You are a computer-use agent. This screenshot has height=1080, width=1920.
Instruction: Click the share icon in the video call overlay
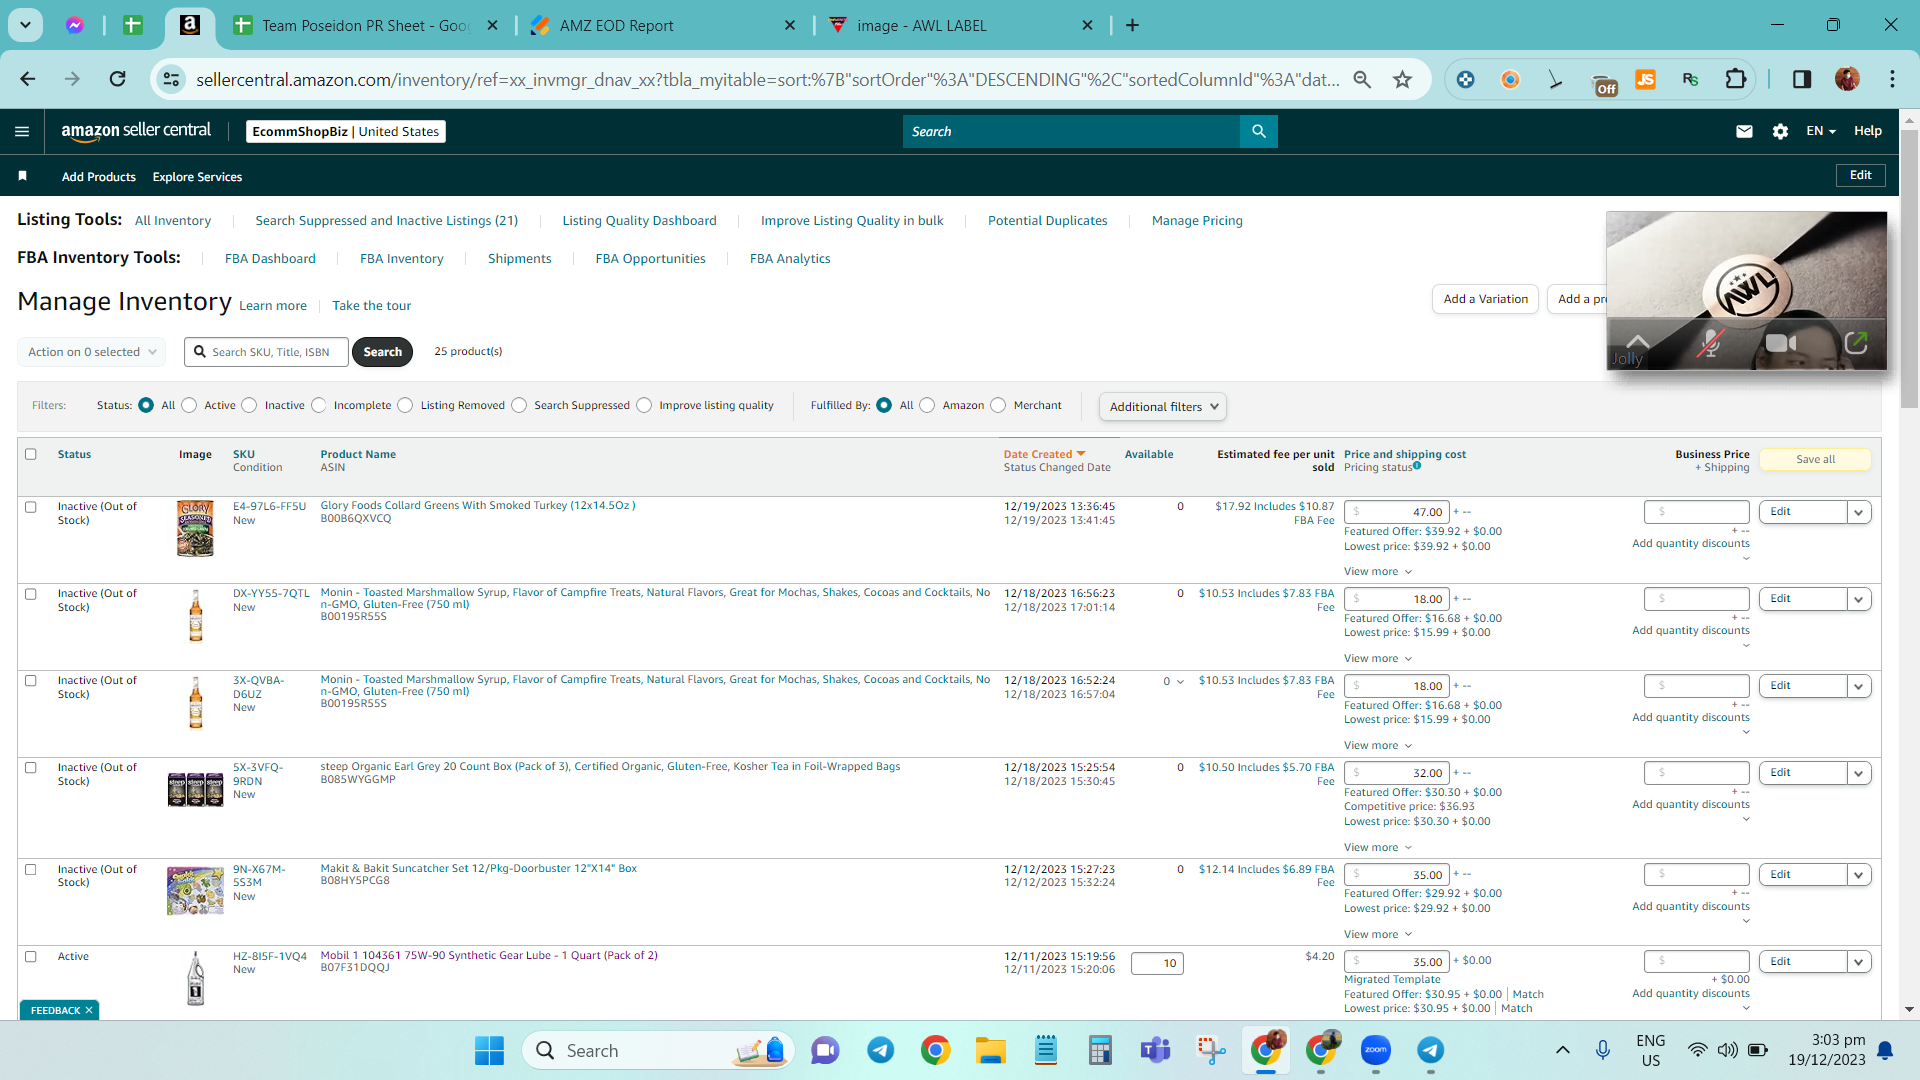click(1856, 344)
